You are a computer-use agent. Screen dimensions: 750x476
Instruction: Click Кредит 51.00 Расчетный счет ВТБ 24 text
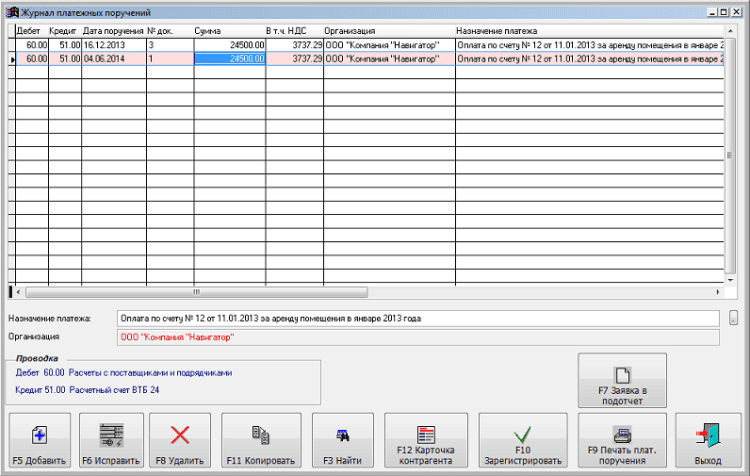point(87,390)
